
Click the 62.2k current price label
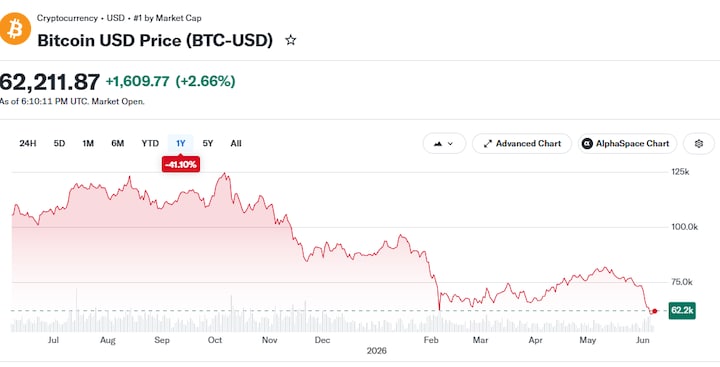(x=682, y=311)
